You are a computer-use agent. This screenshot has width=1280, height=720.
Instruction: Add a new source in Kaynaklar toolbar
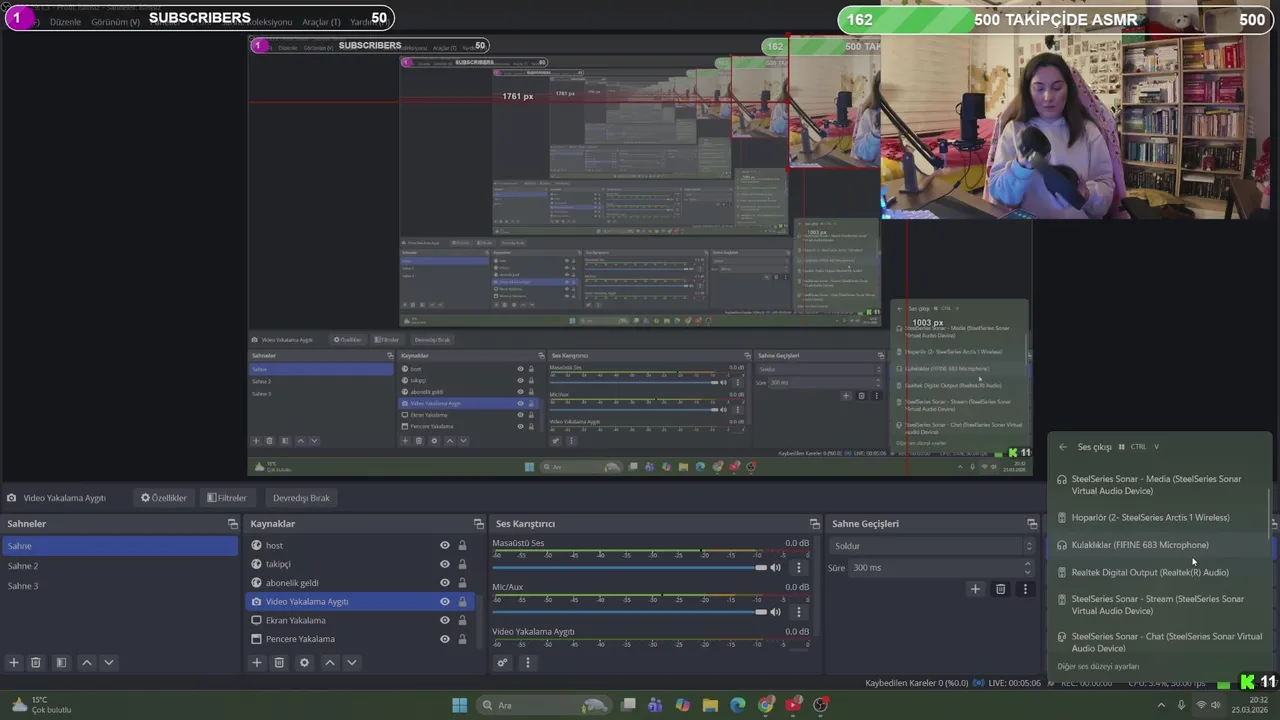pyautogui.click(x=257, y=662)
